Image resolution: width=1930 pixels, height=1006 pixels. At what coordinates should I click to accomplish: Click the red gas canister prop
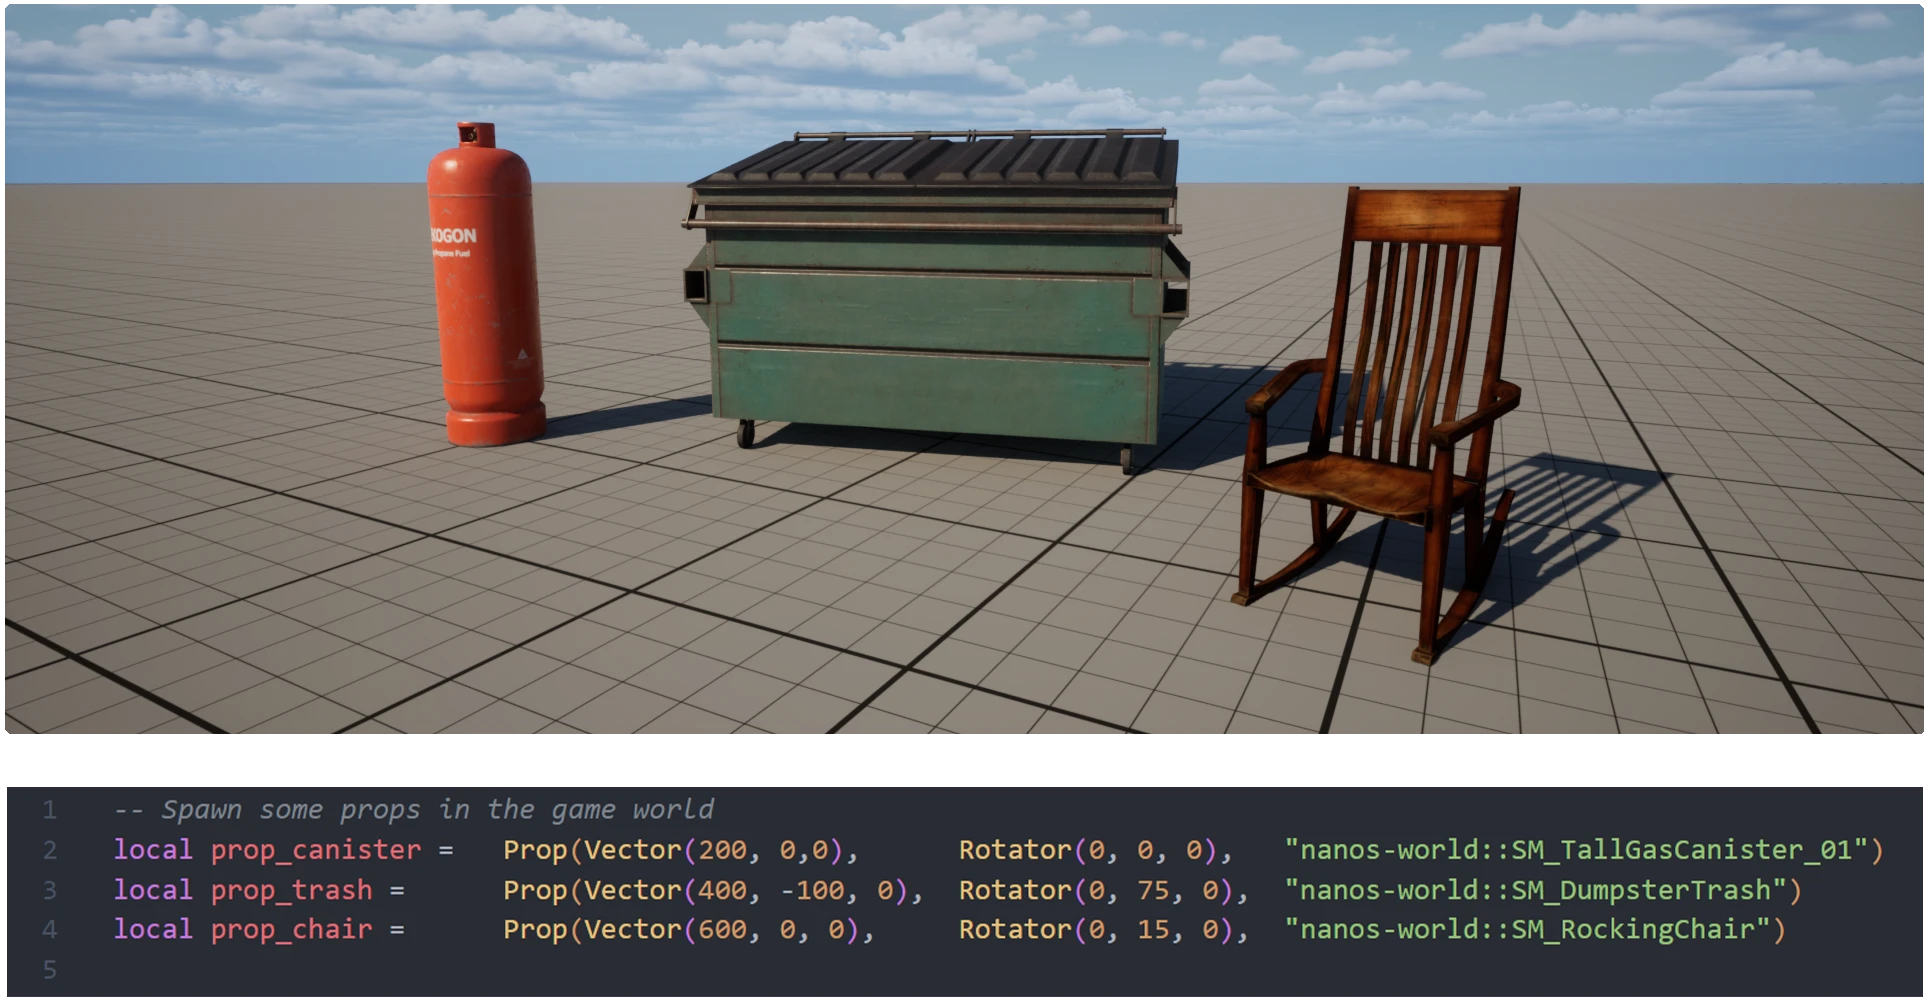pos(486,284)
